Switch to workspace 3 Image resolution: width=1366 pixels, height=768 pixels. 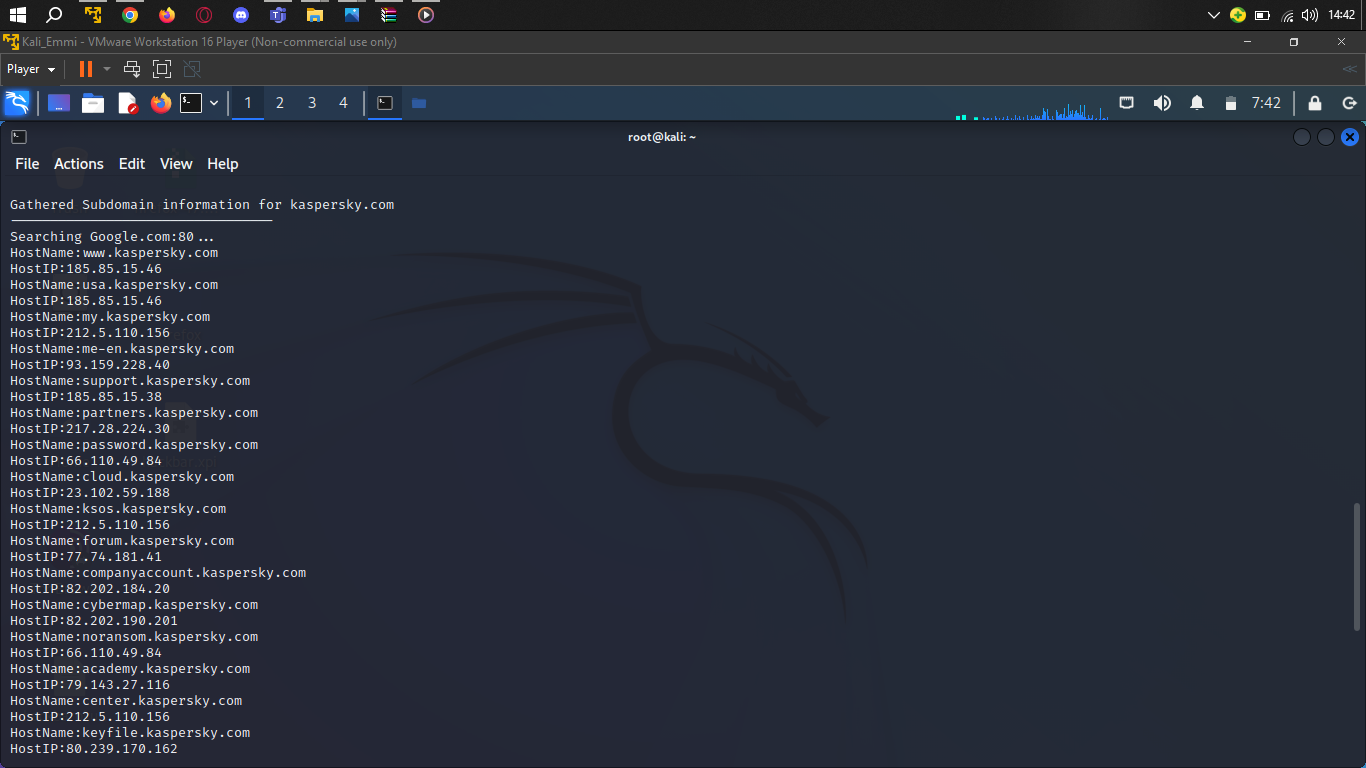pyautogui.click(x=312, y=103)
